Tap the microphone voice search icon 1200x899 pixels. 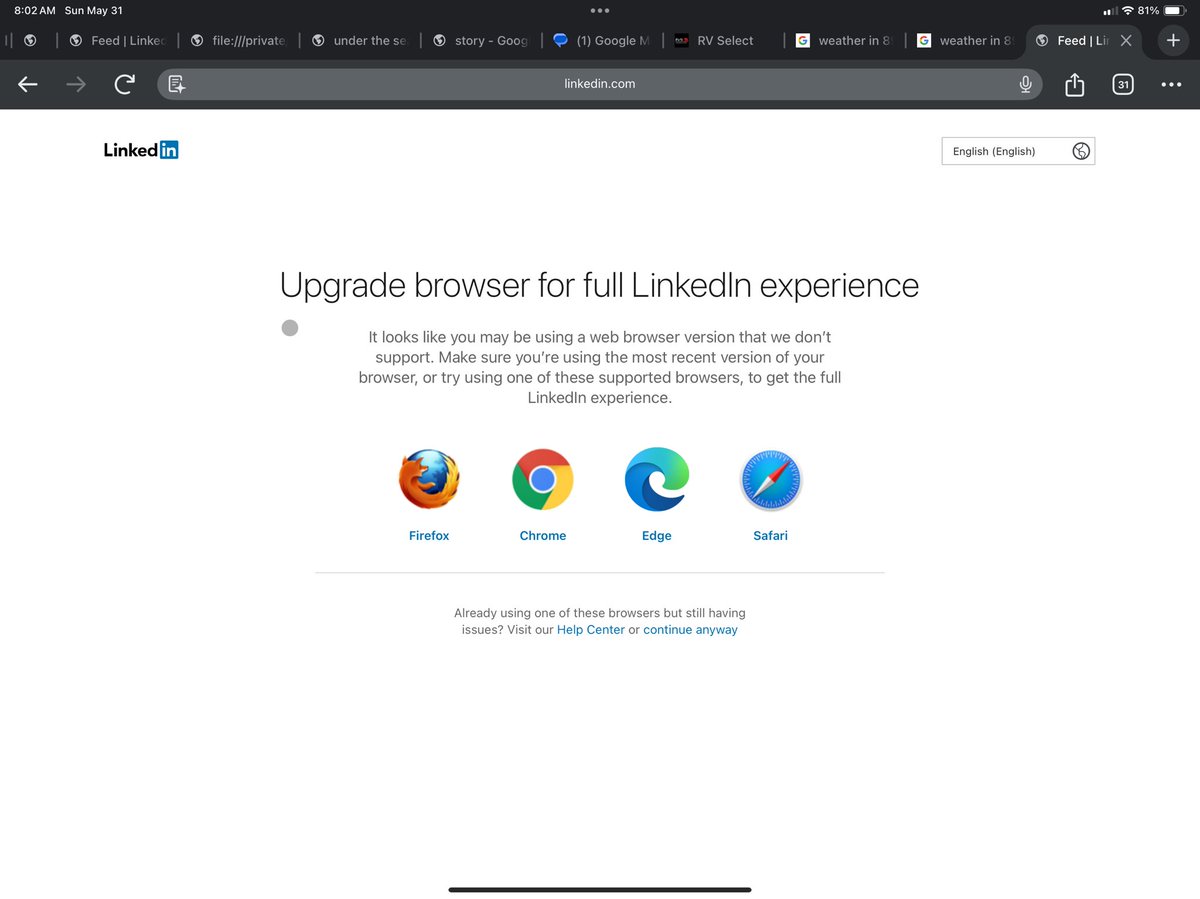point(1025,85)
